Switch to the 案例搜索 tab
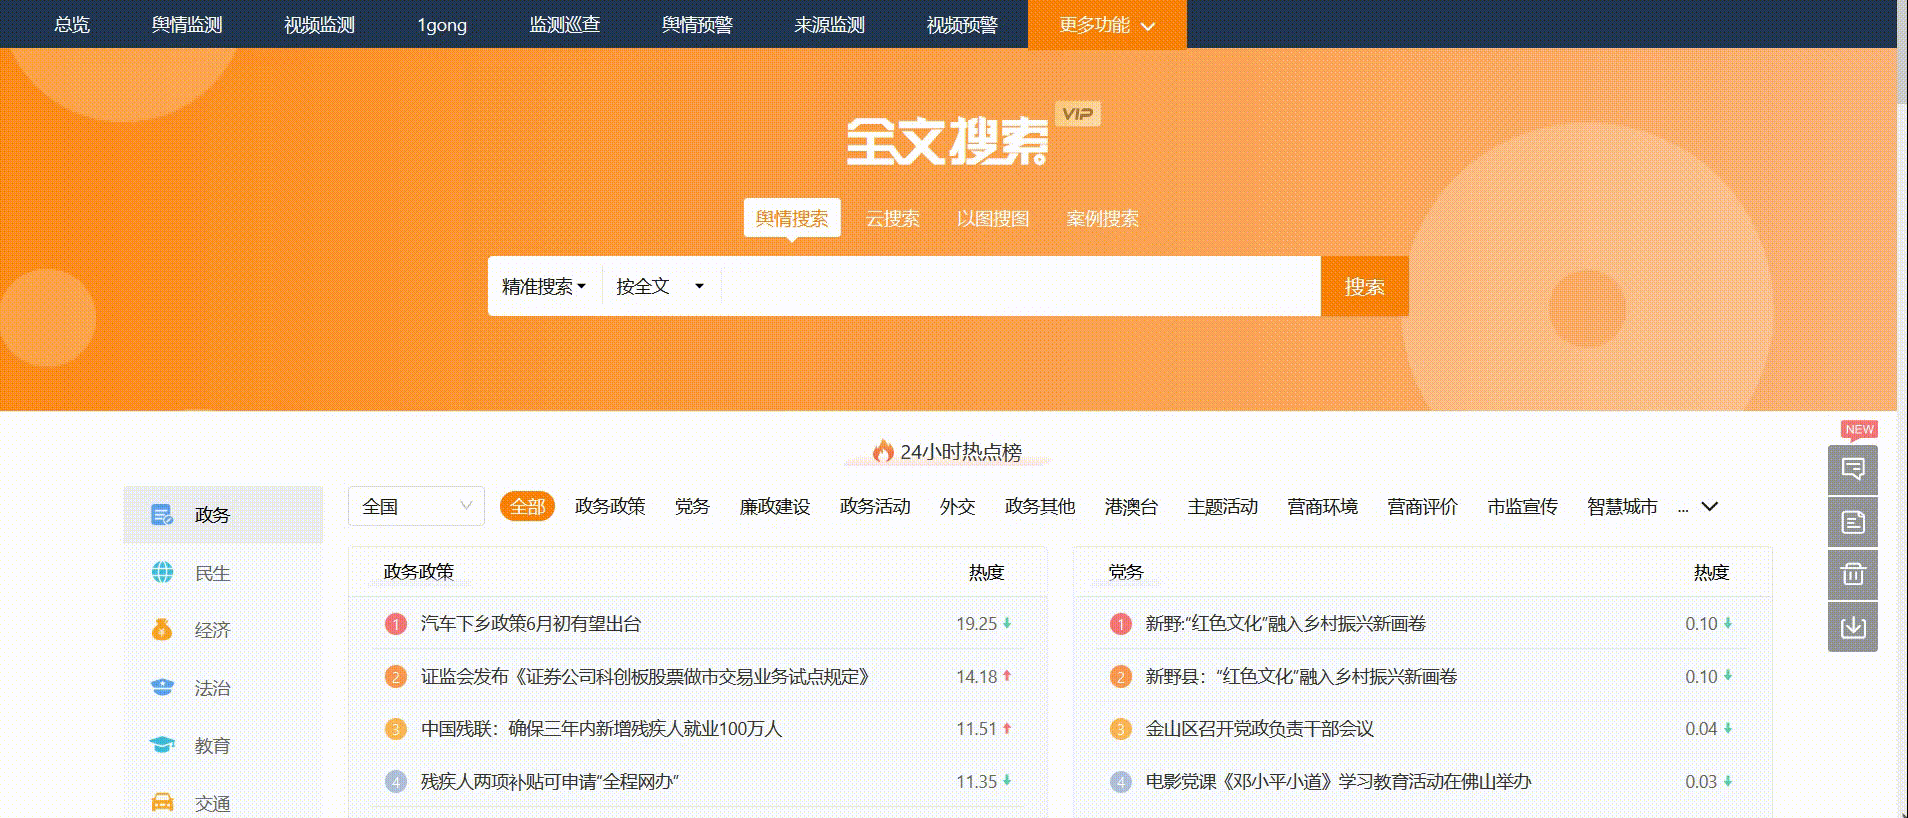The height and width of the screenshot is (818, 1908). pos(1102,218)
